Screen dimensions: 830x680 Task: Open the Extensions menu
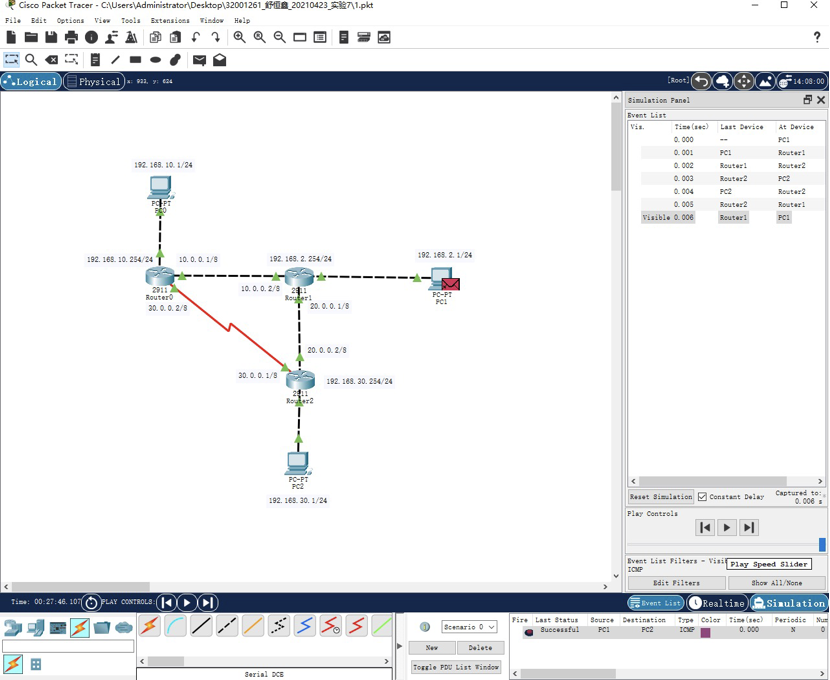169,20
